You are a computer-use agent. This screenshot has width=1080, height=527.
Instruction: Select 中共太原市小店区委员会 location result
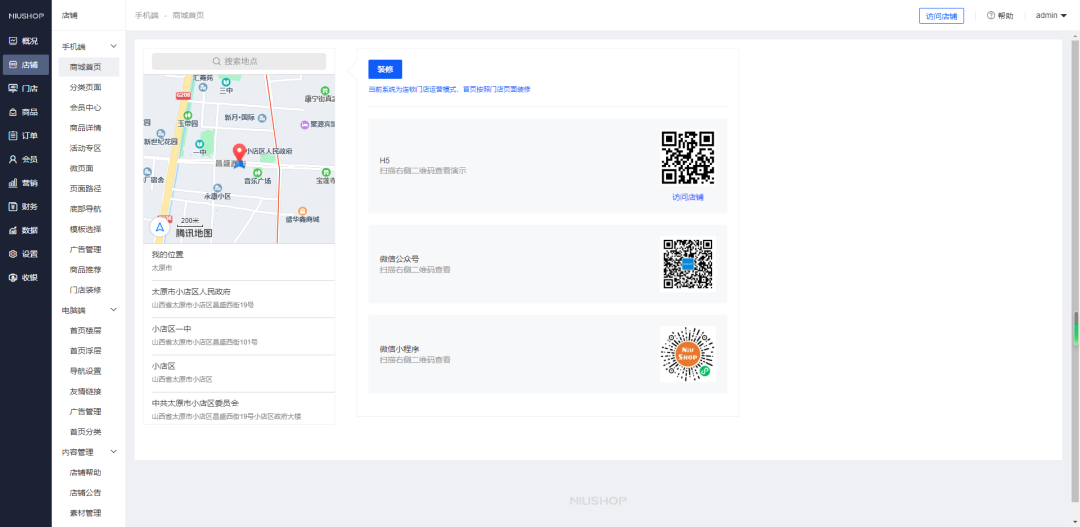click(x=239, y=409)
